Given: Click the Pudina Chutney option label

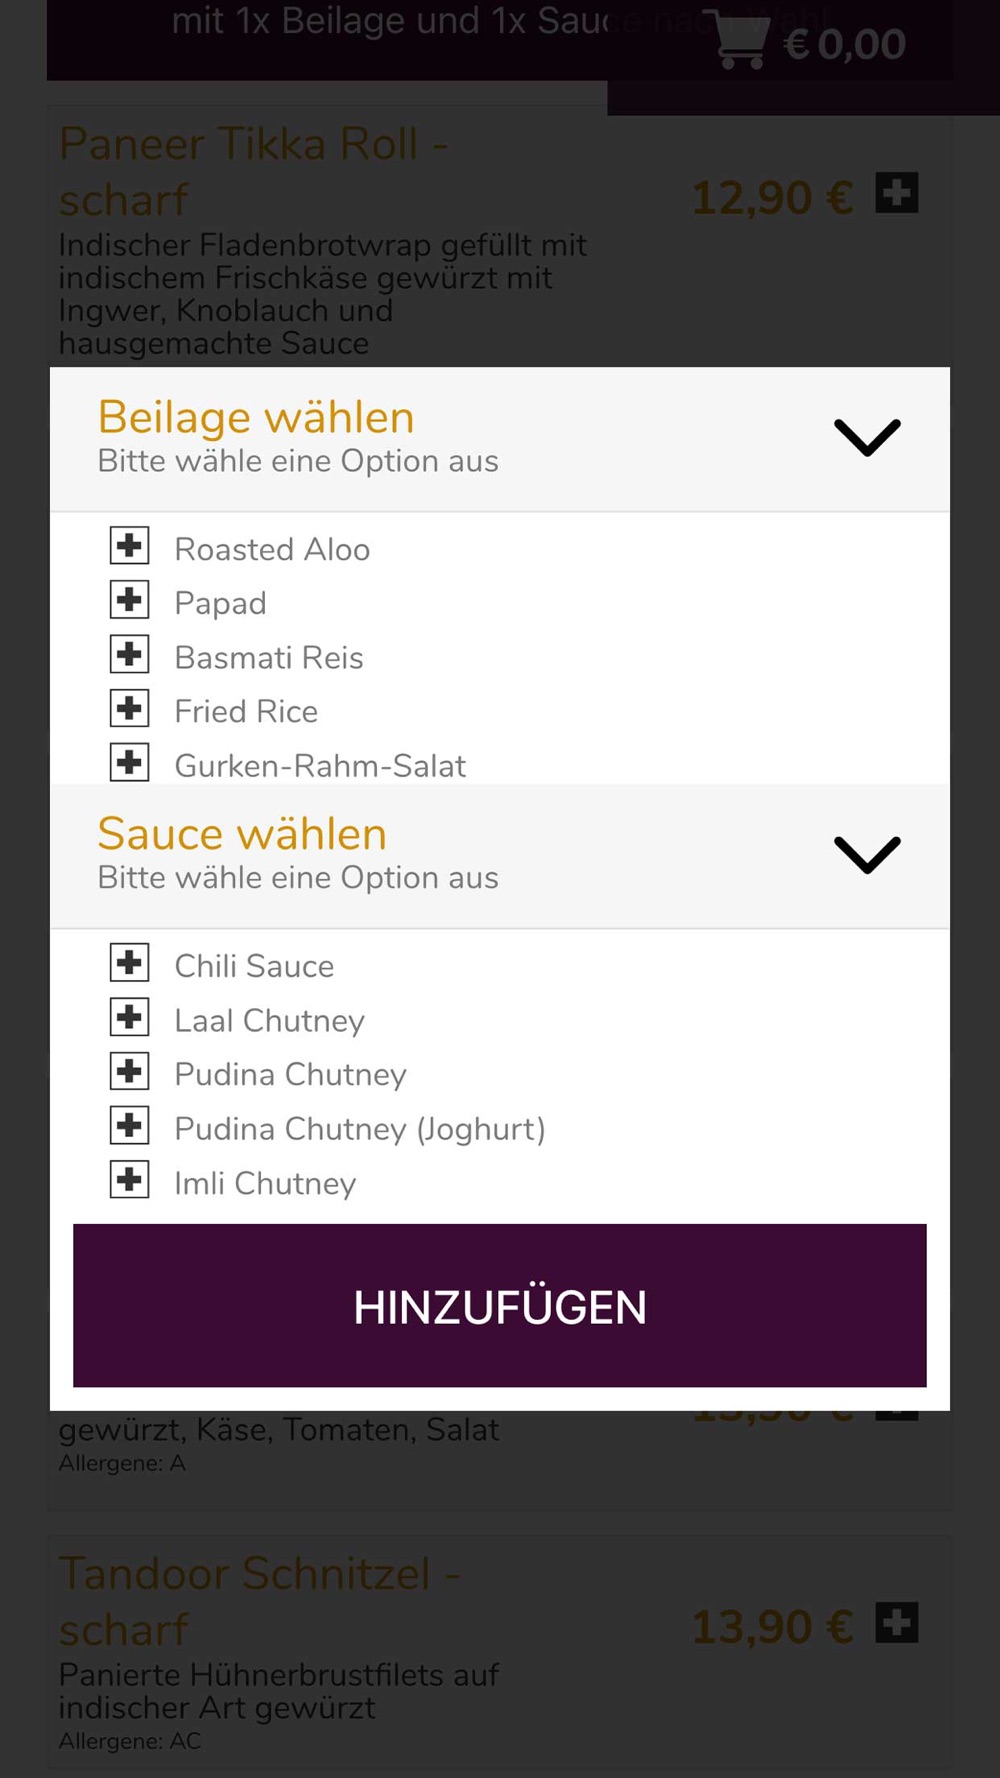Looking at the screenshot, I should point(290,1075).
